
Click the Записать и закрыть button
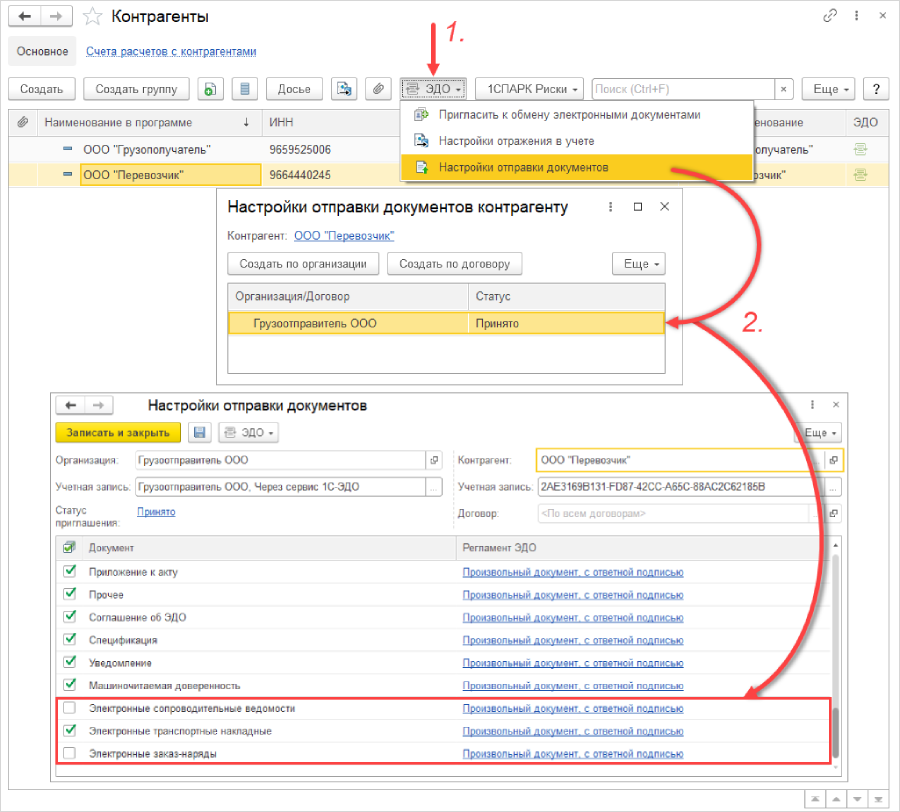click(x=118, y=433)
